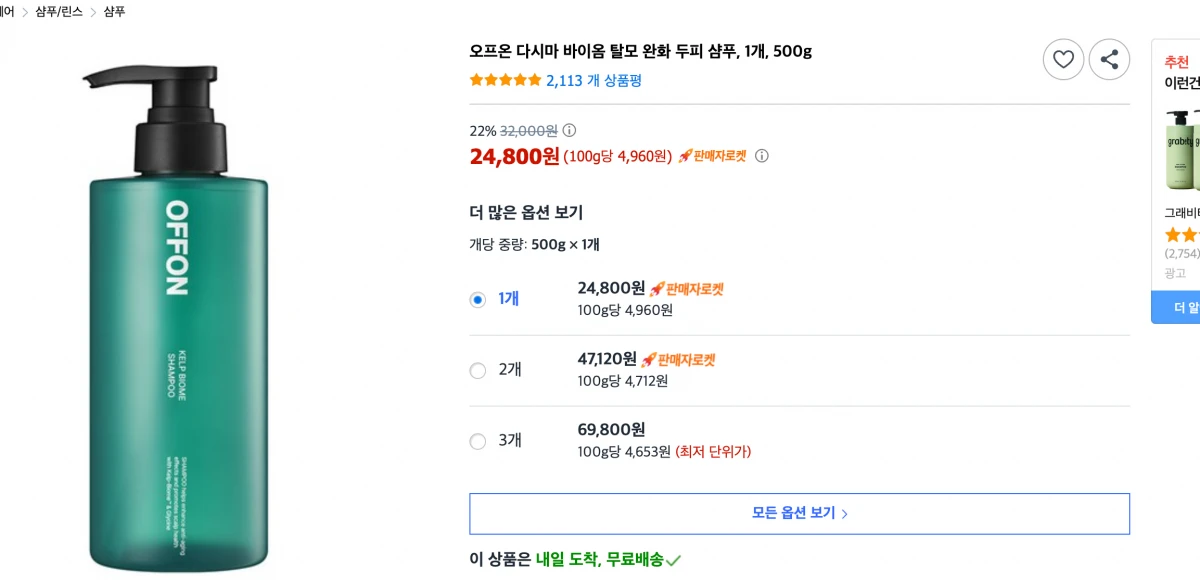The height and width of the screenshot is (580, 1200).
Task: Open the 샴푸/린스 breadcrumb category
Action: click(57, 13)
